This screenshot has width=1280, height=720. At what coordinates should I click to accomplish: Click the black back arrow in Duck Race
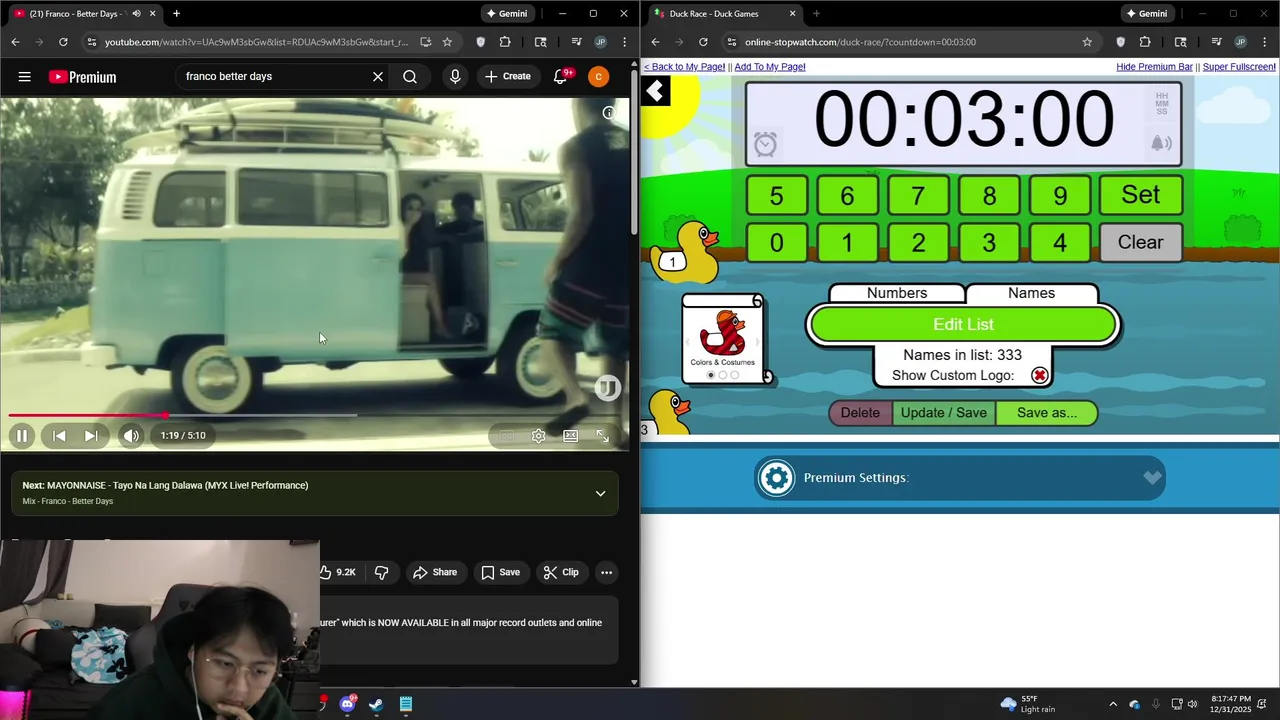[655, 92]
